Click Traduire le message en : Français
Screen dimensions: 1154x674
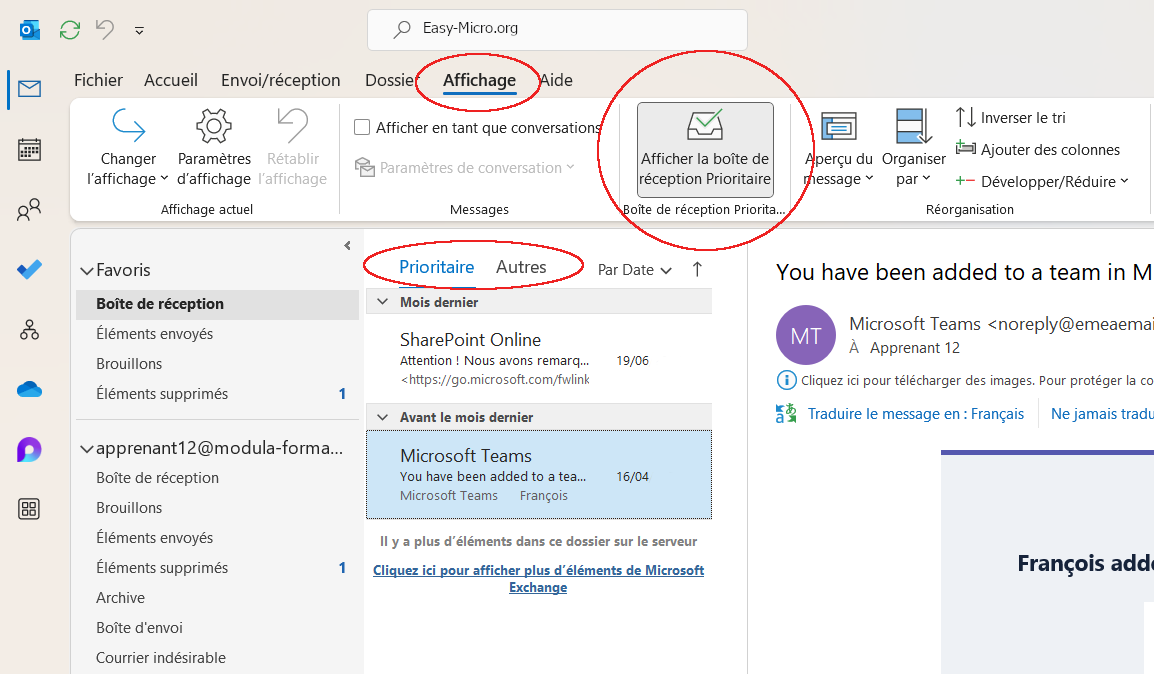coord(916,414)
